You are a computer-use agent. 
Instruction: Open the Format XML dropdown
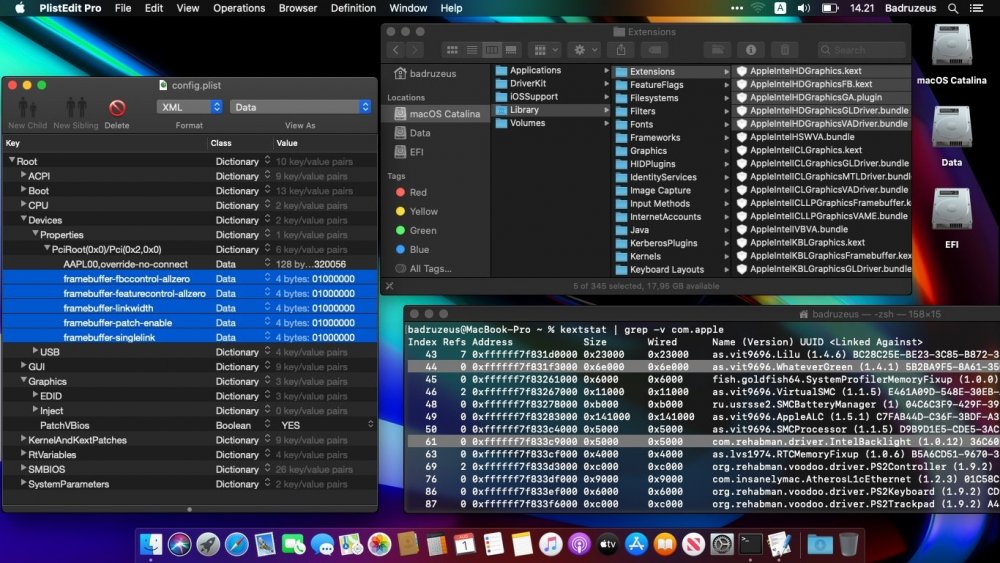[189, 107]
